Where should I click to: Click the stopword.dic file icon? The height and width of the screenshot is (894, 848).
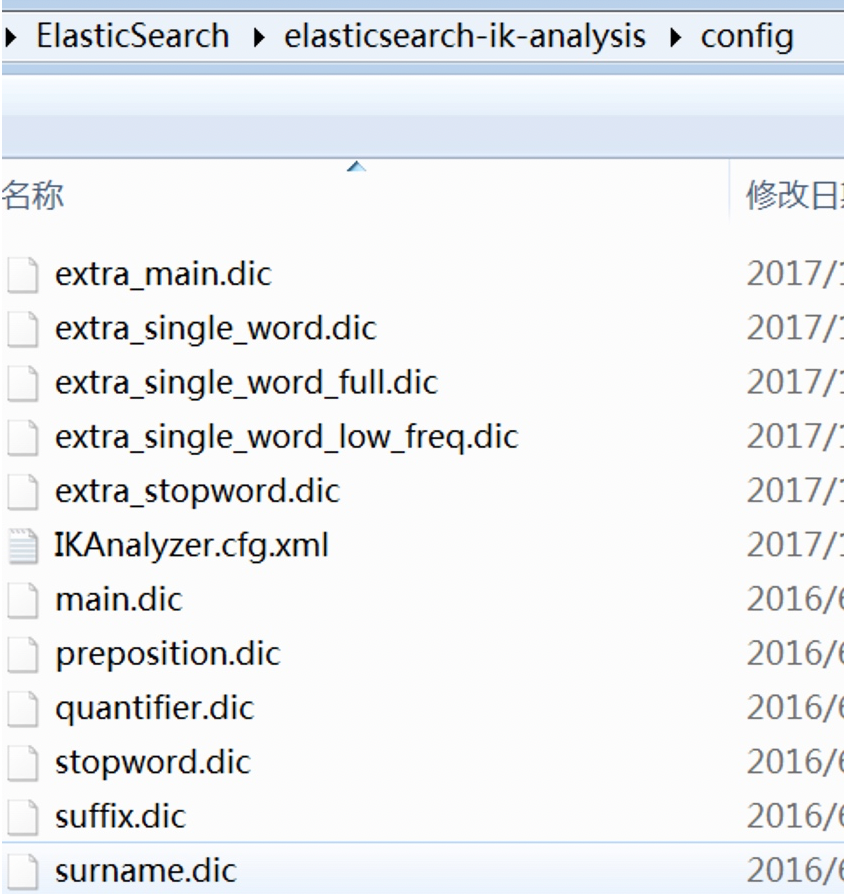tap(23, 762)
